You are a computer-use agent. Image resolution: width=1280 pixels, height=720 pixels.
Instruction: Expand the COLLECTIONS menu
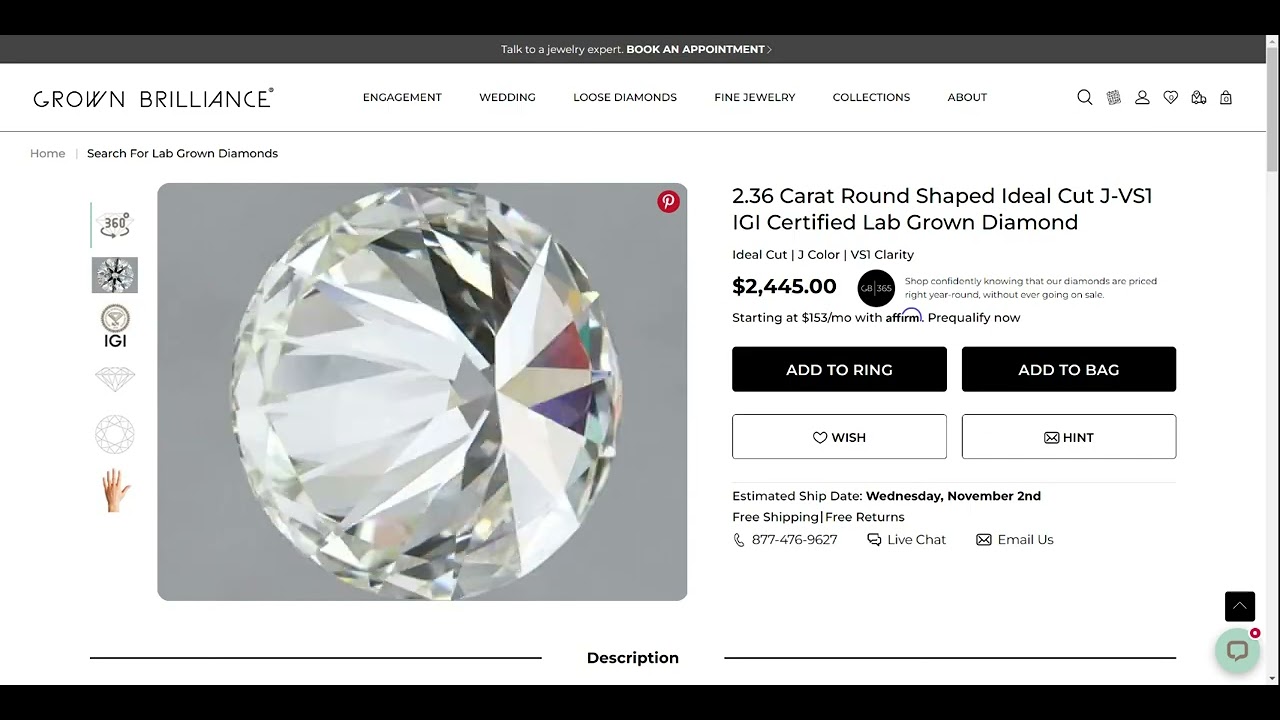pos(871,97)
